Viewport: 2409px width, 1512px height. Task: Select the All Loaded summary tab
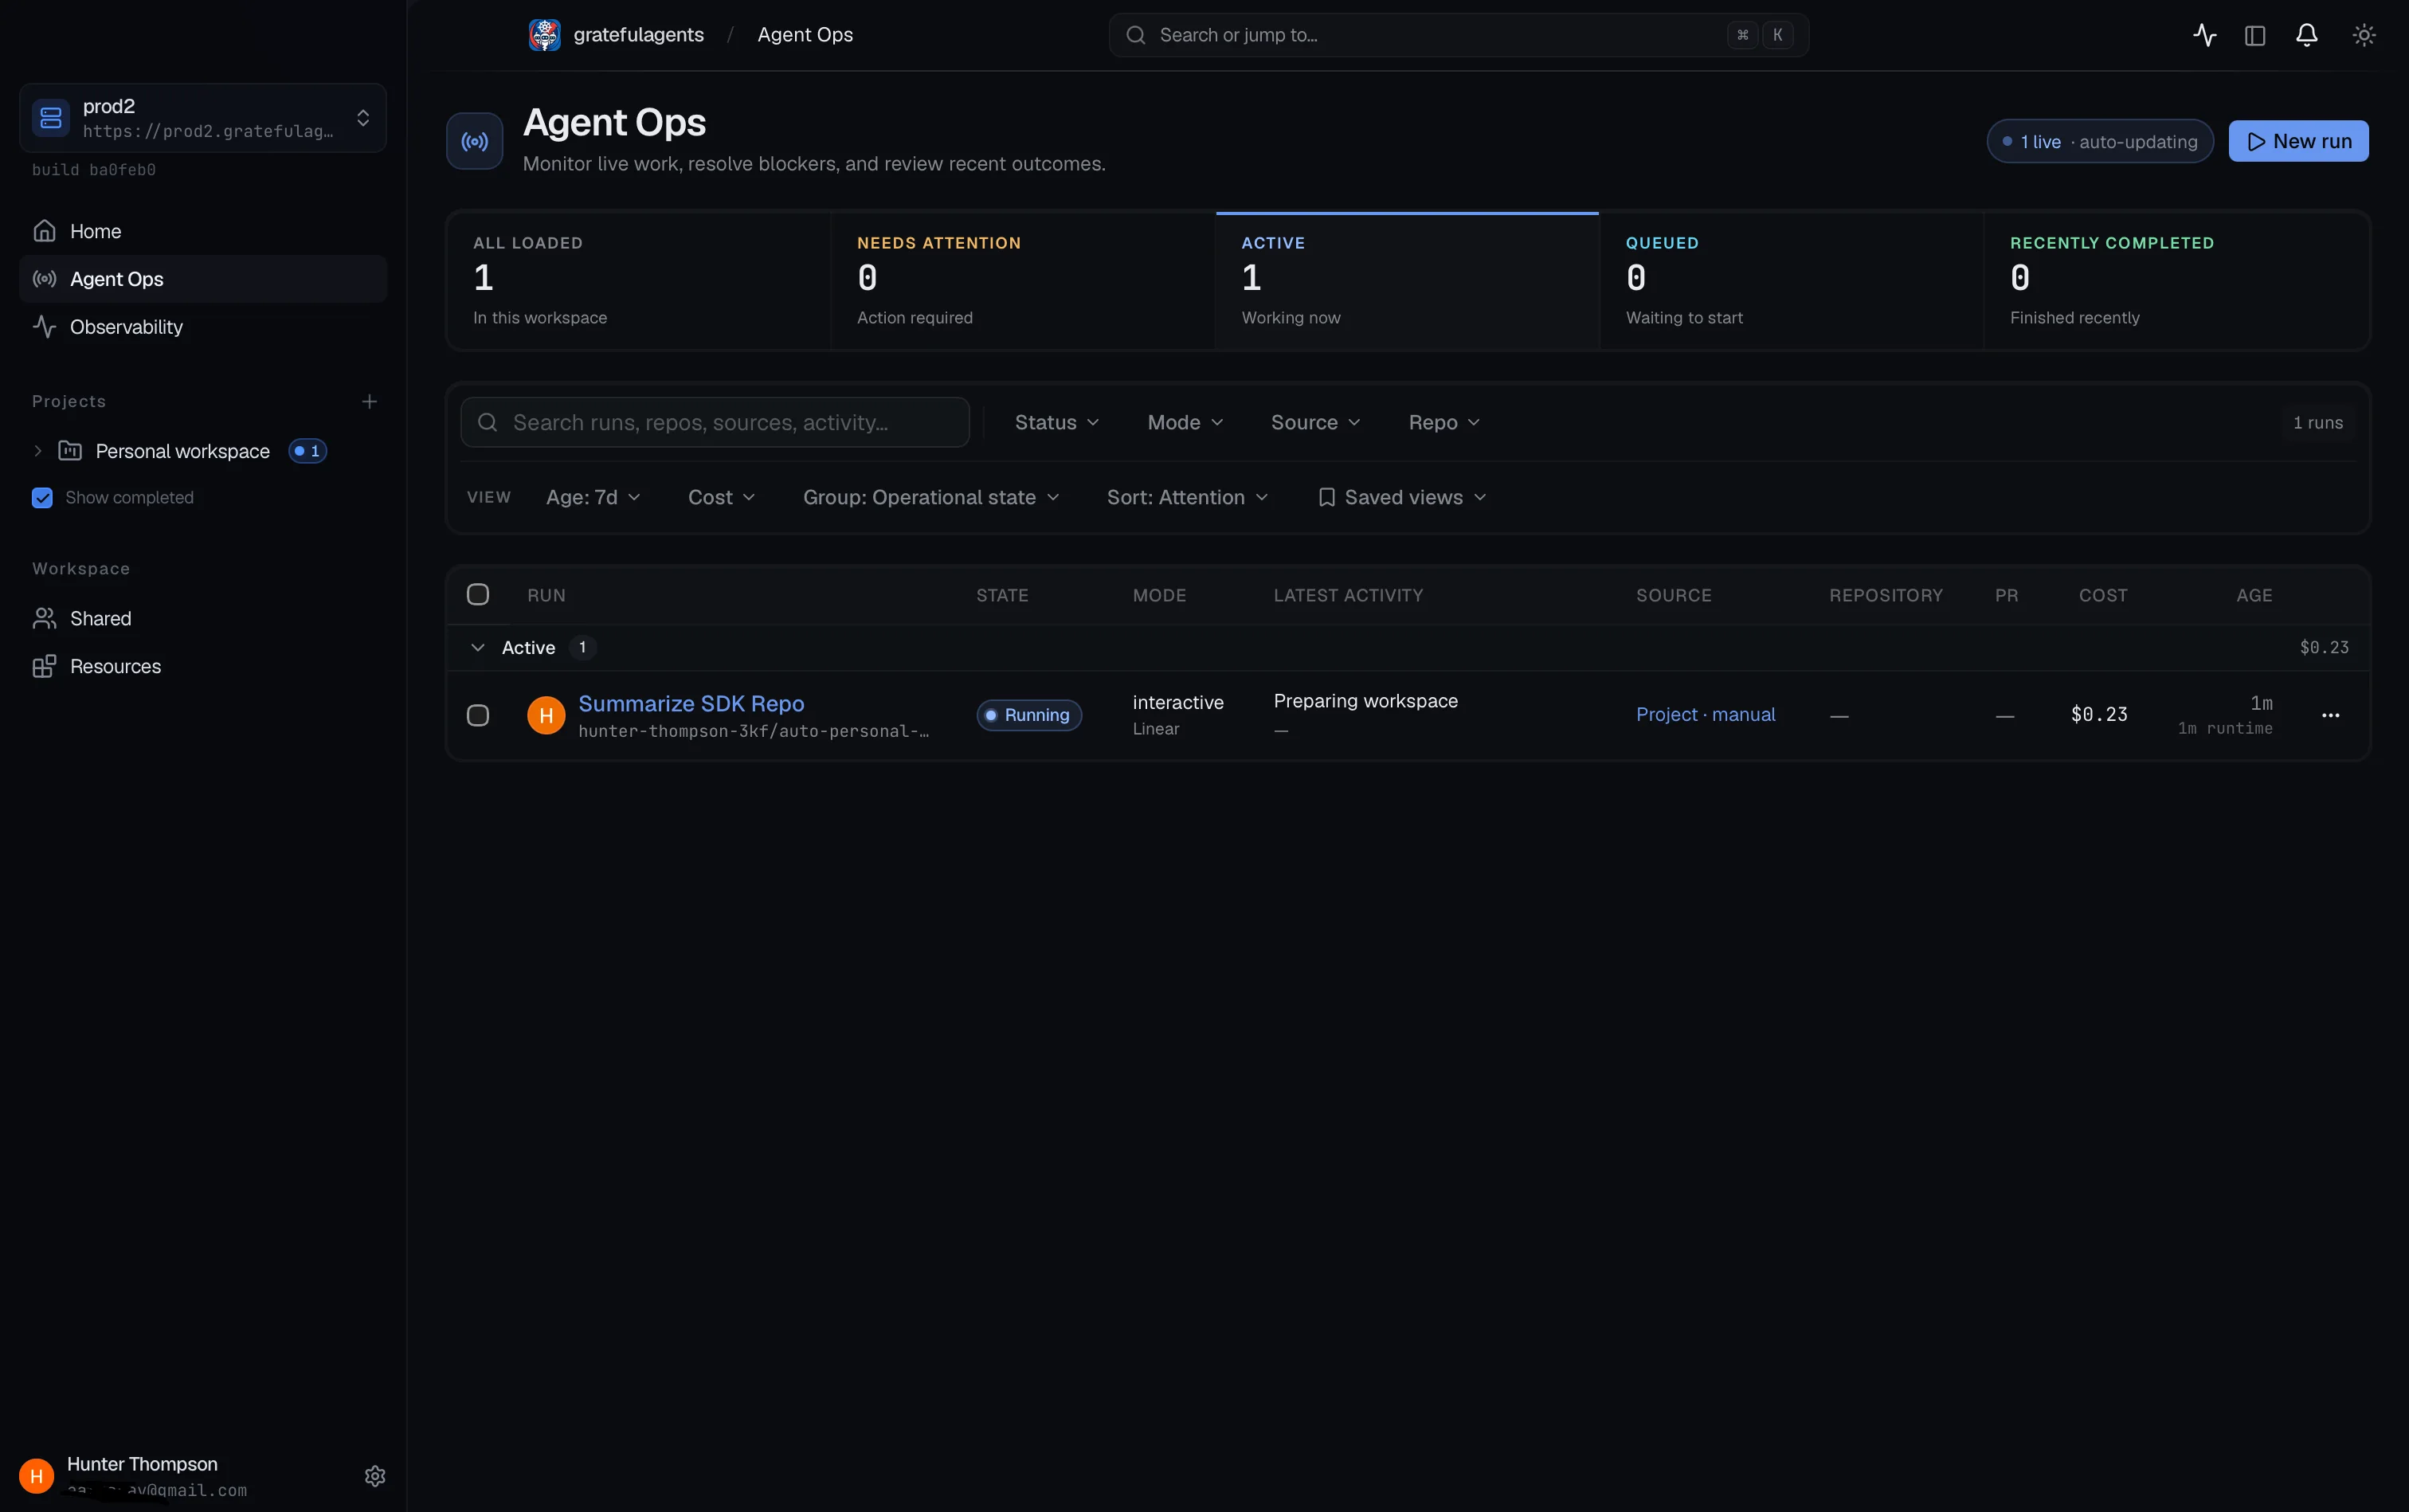coord(638,281)
